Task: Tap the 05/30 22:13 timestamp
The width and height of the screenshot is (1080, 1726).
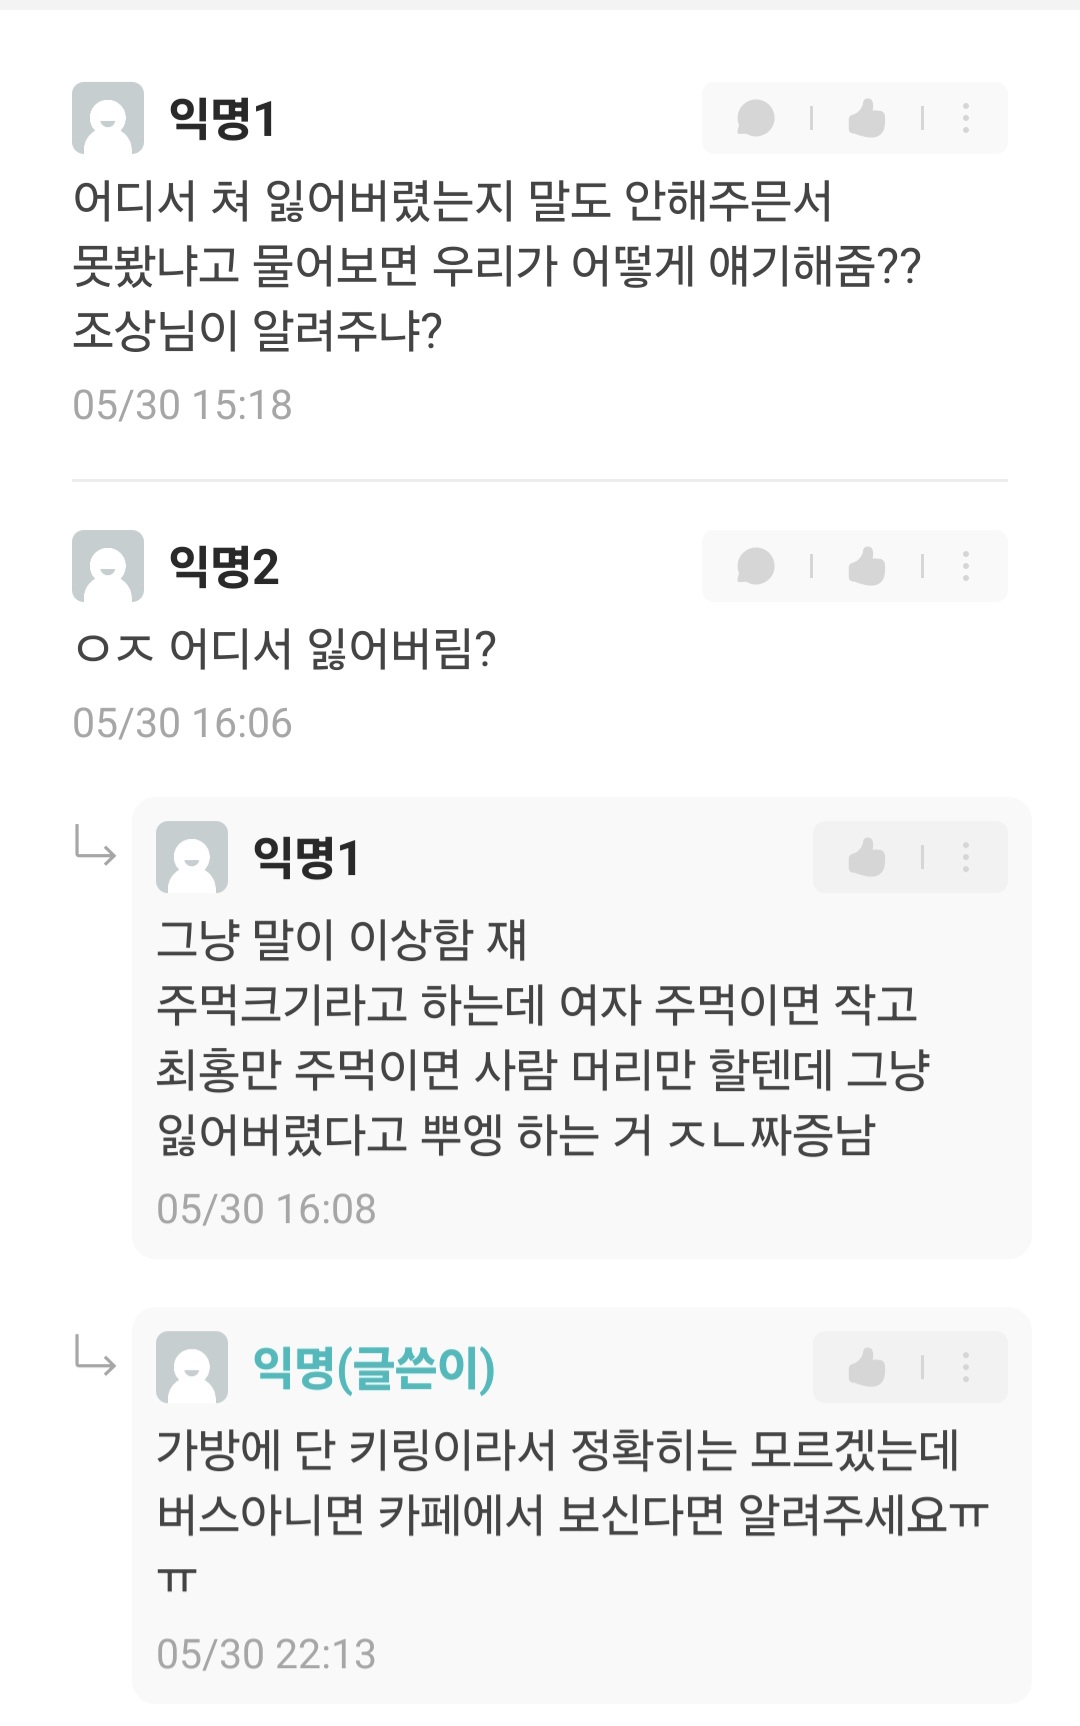Action: (266, 1654)
